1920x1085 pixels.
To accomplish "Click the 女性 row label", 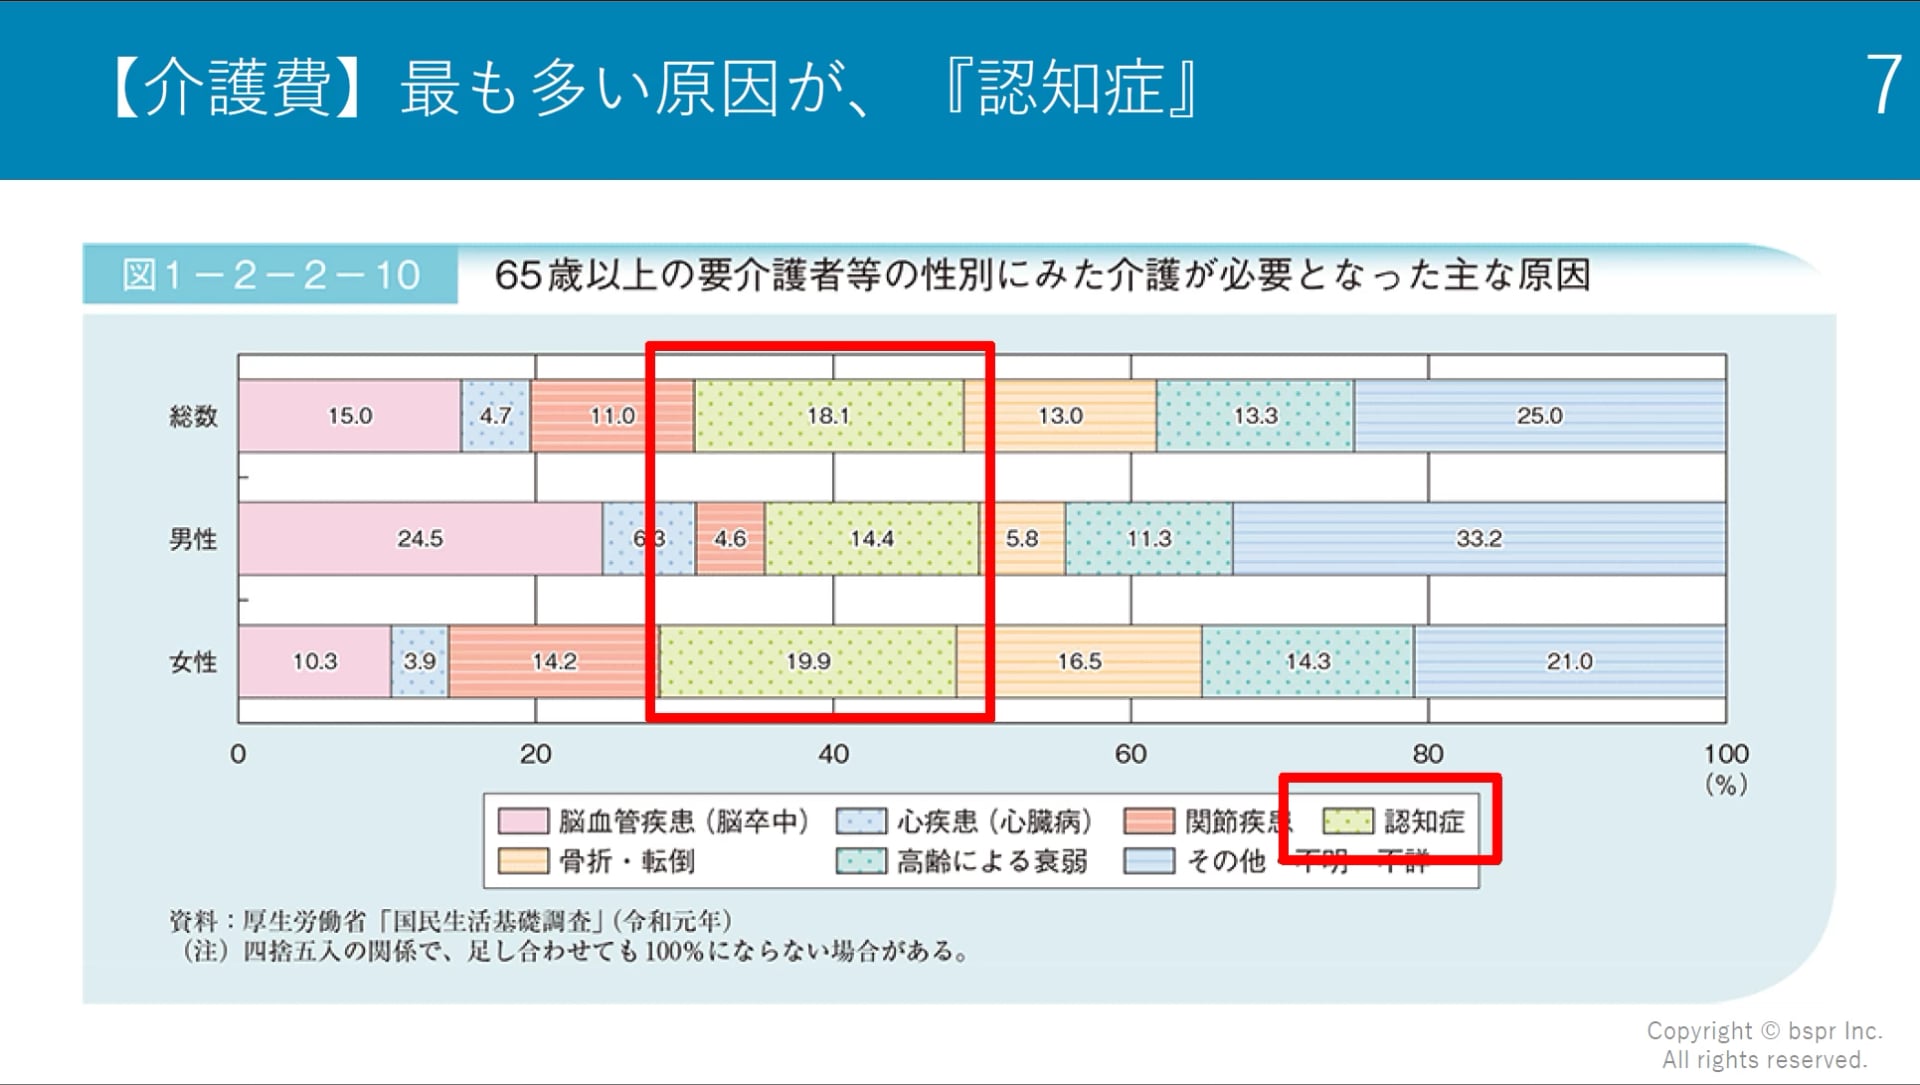I will (x=193, y=662).
